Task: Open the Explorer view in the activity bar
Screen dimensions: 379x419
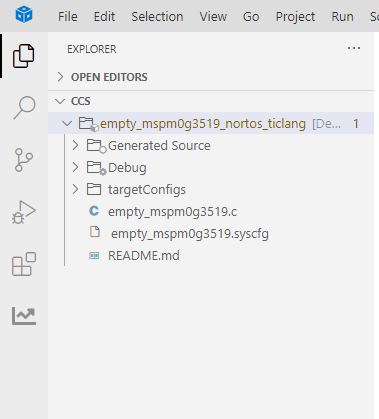Action: coord(24,56)
